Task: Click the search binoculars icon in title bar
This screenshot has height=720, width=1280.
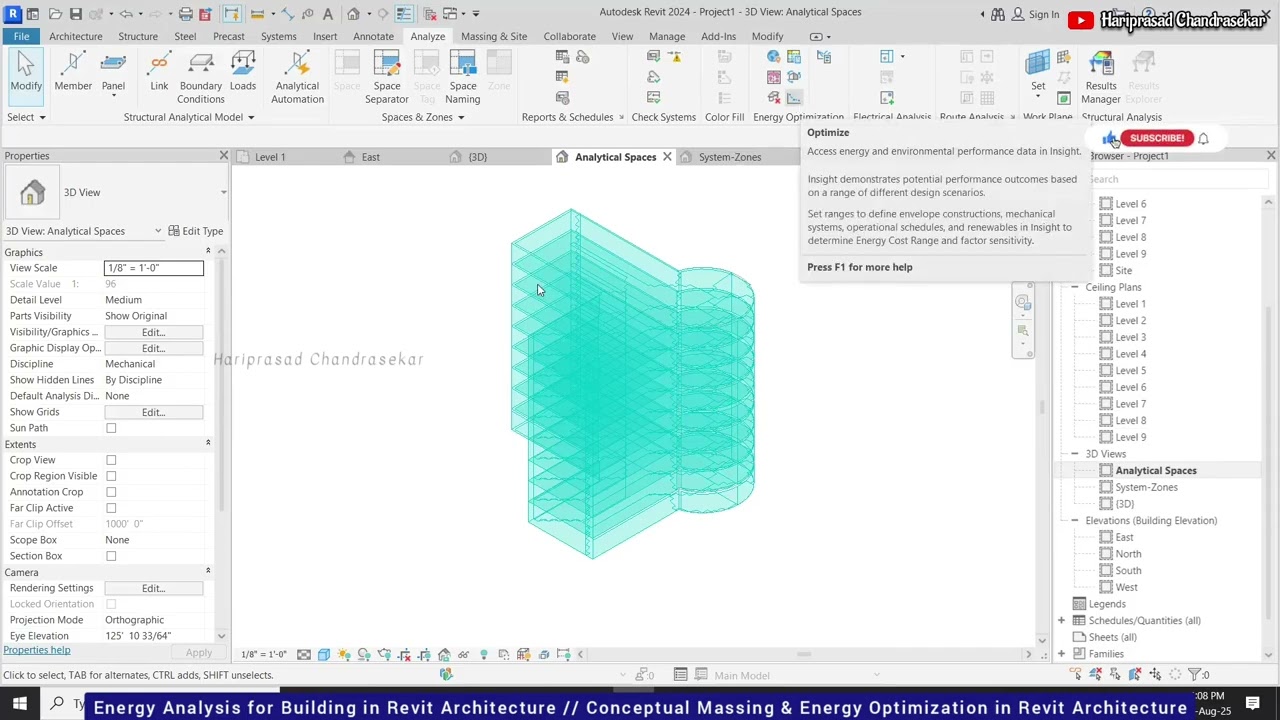Action: point(998,14)
